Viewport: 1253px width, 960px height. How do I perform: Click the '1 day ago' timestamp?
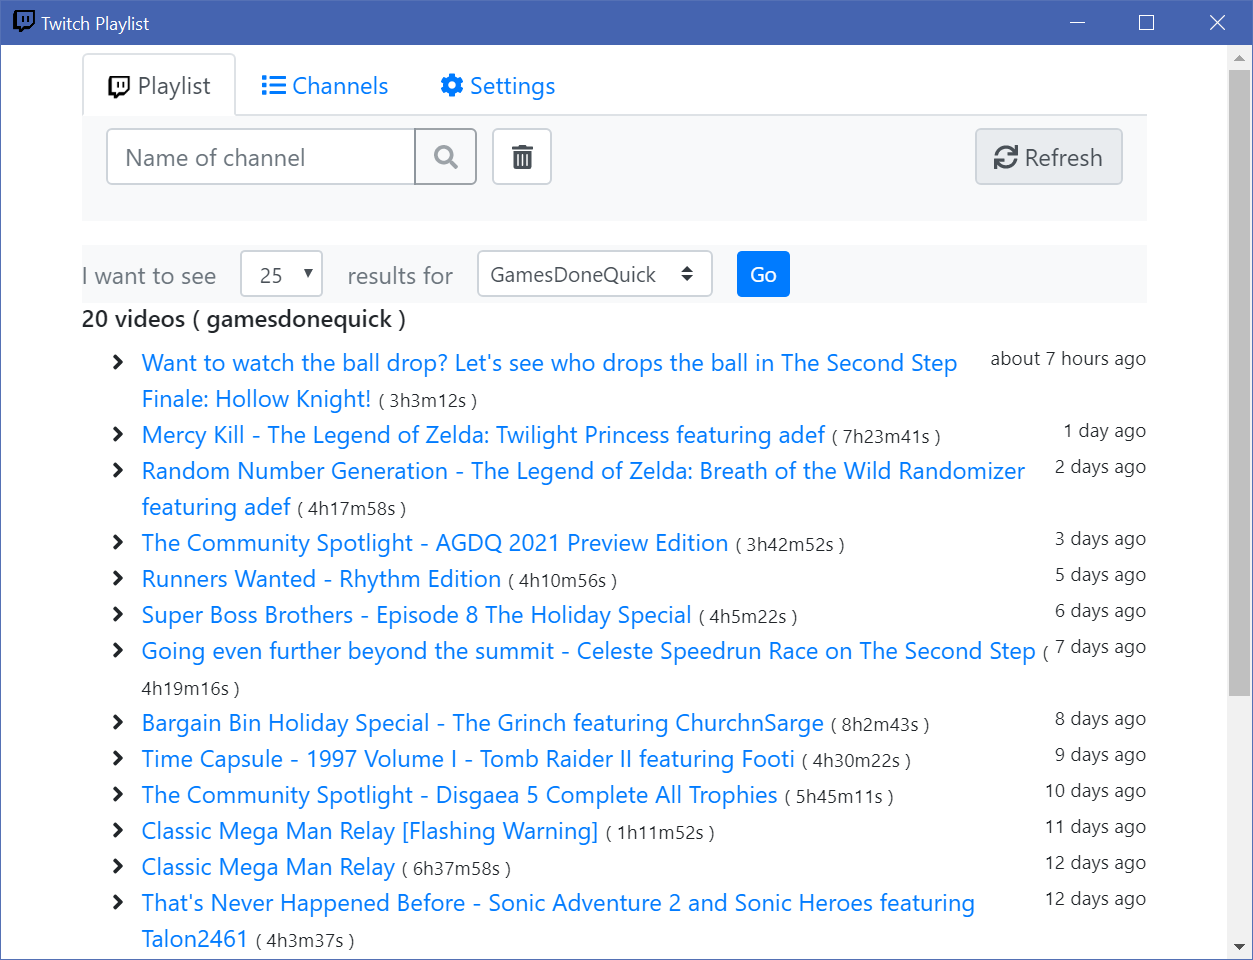(1104, 431)
